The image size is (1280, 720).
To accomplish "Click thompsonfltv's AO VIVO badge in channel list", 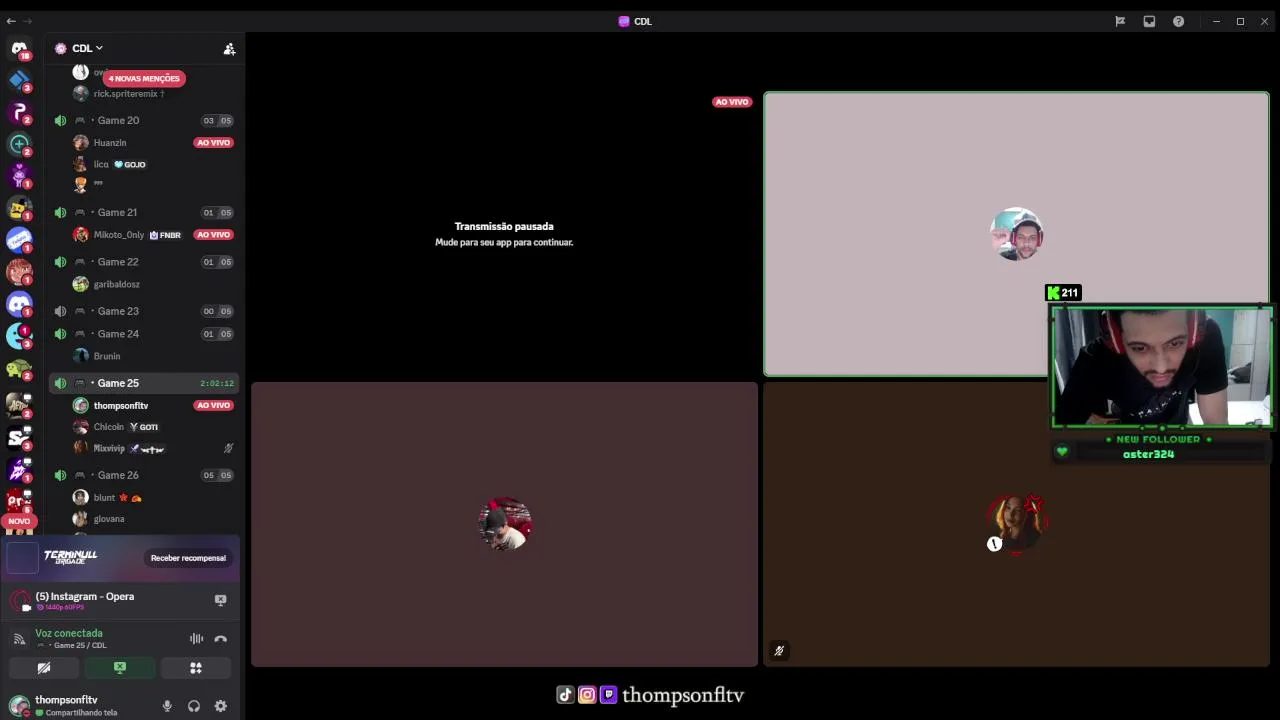I will 214,405.
